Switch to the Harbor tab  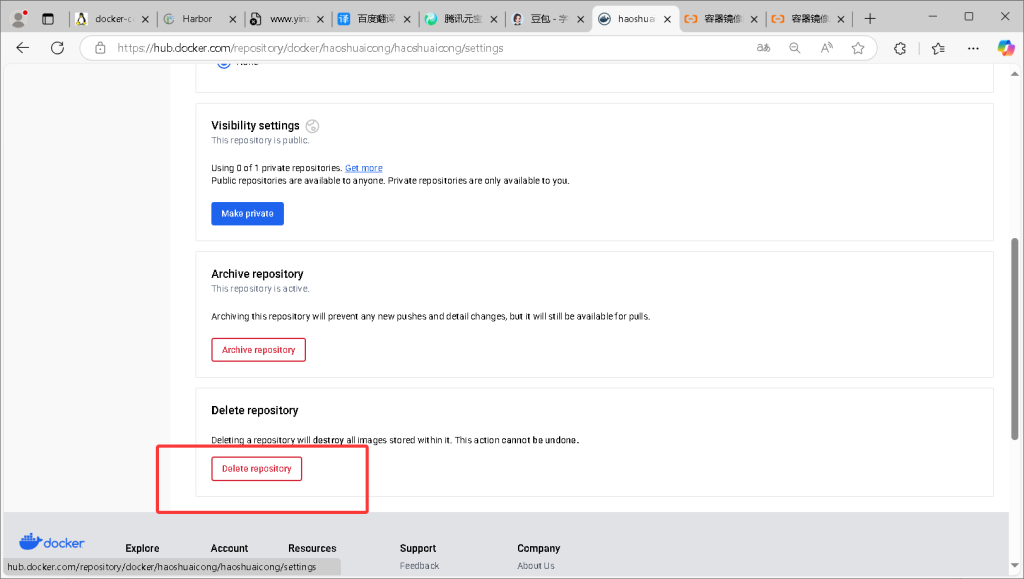196,18
